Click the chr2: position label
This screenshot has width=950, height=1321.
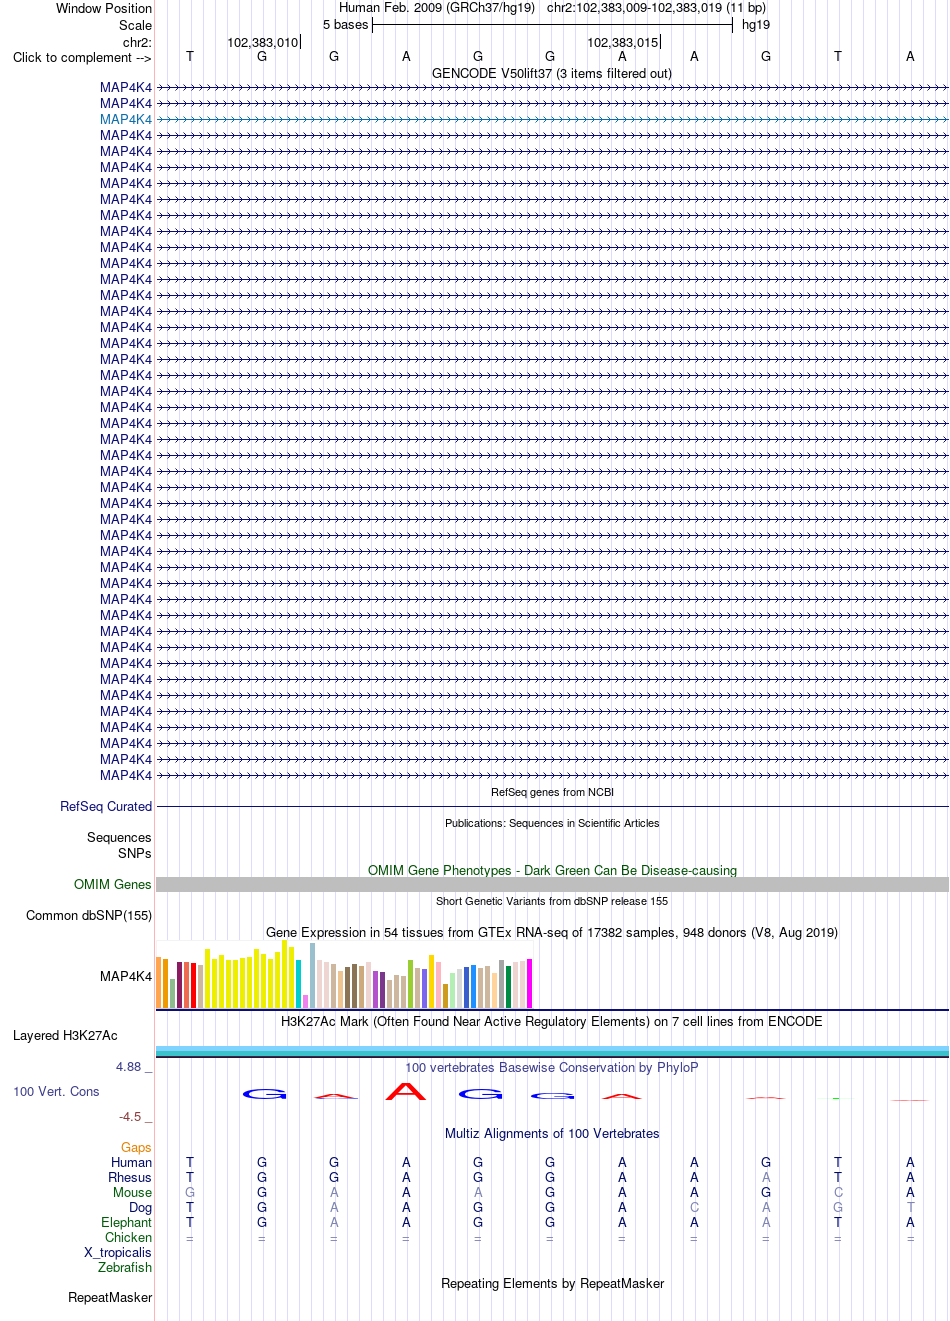click(x=137, y=43)
